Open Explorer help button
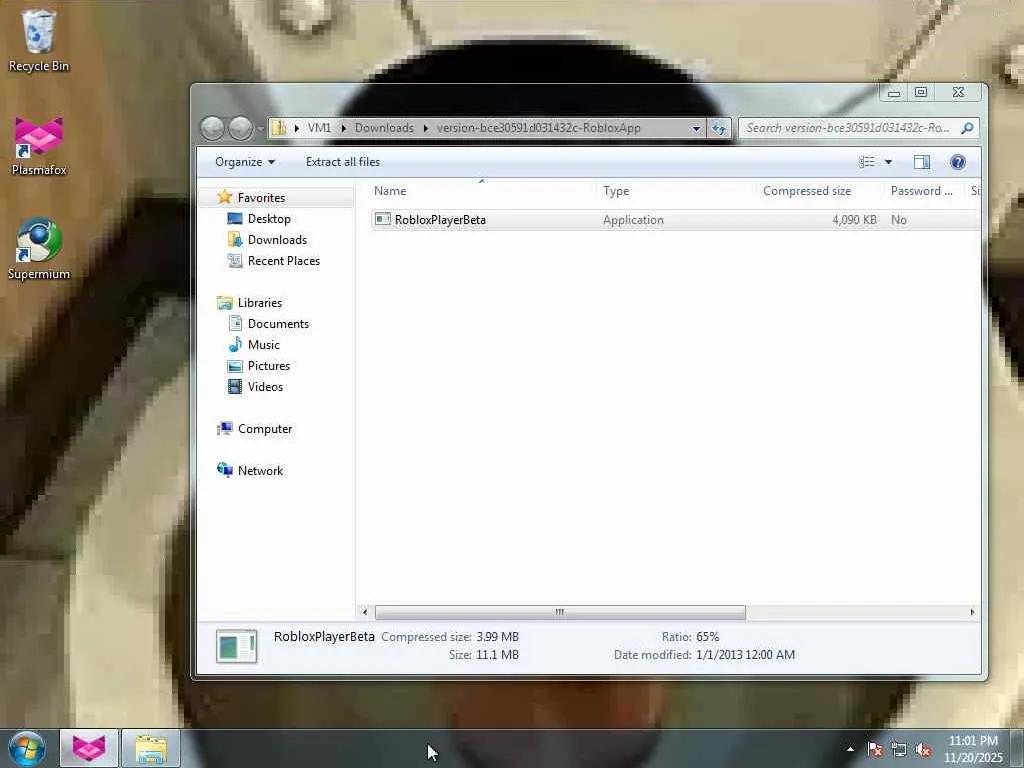The height and width of the screenshot is (768, 1024). pos(957,162)
